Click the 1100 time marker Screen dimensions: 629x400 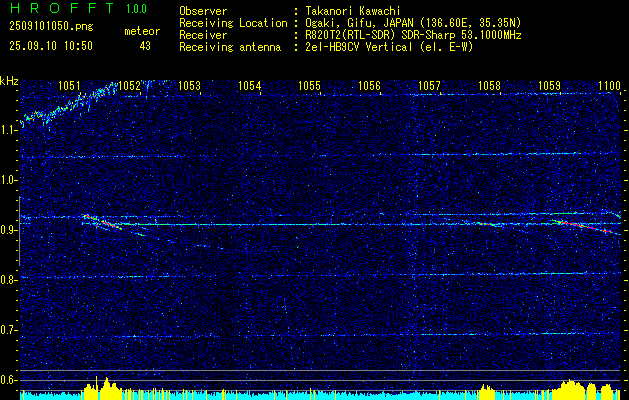[x=609, y=85]
